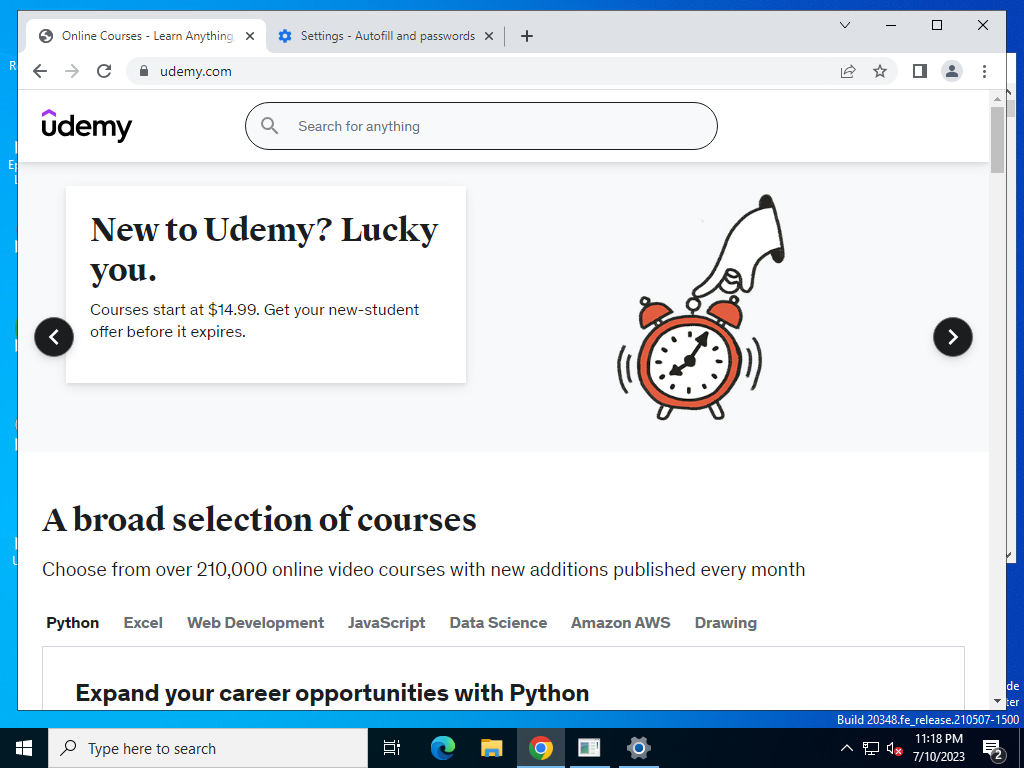
Task: Select the Drawing course tab
Action: 726,623
